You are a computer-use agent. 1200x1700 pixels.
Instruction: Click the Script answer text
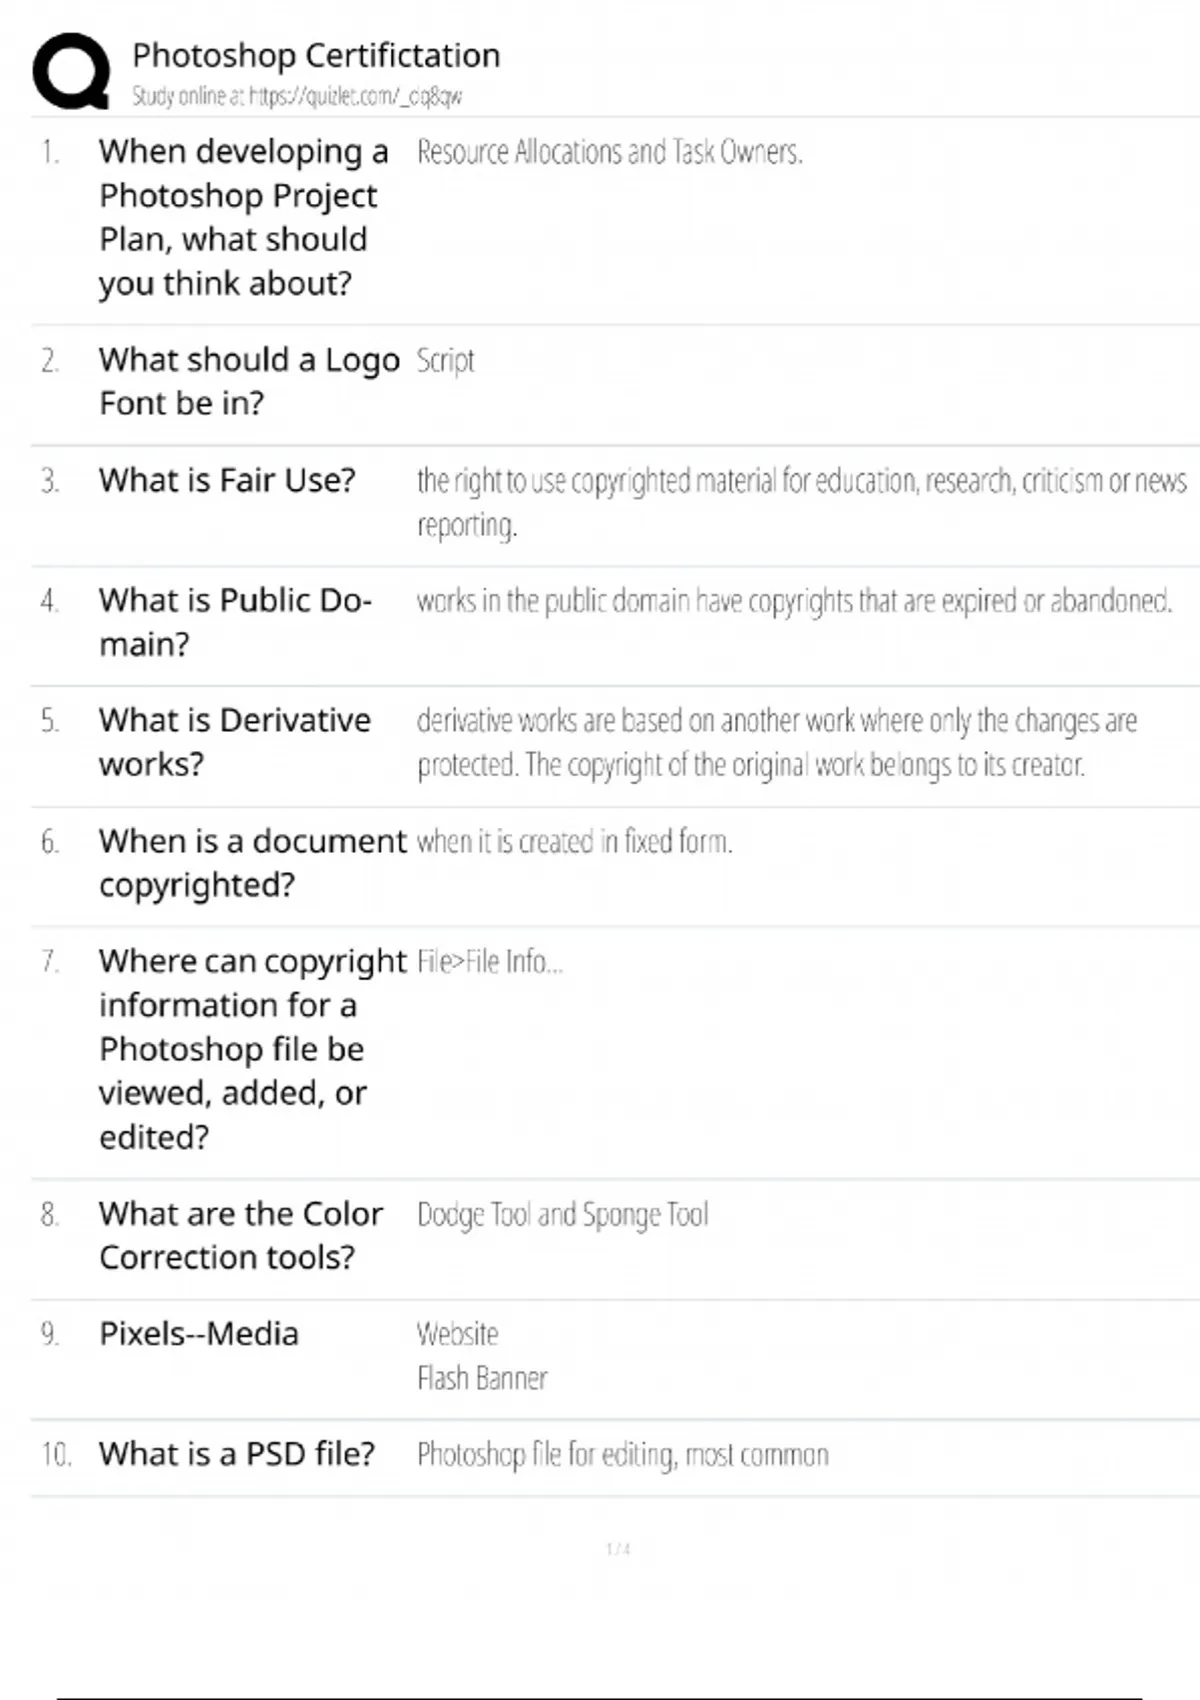click(445, 360)
